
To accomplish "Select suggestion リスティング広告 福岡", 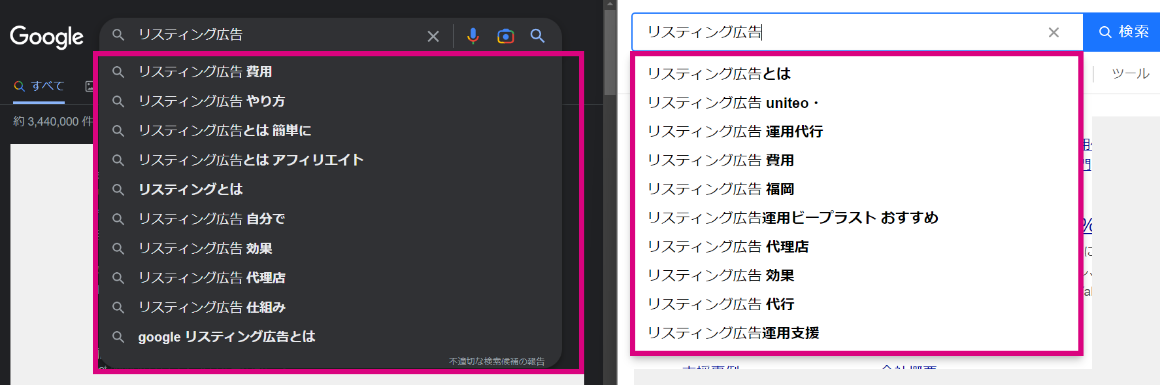I will click(x=857, y=189).
